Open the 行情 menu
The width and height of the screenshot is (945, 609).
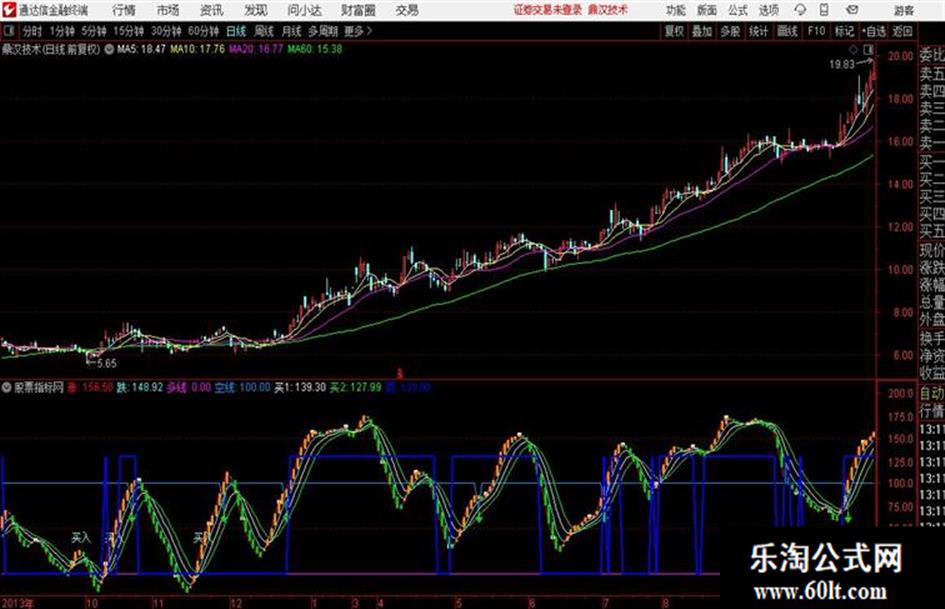click(124, 10)
